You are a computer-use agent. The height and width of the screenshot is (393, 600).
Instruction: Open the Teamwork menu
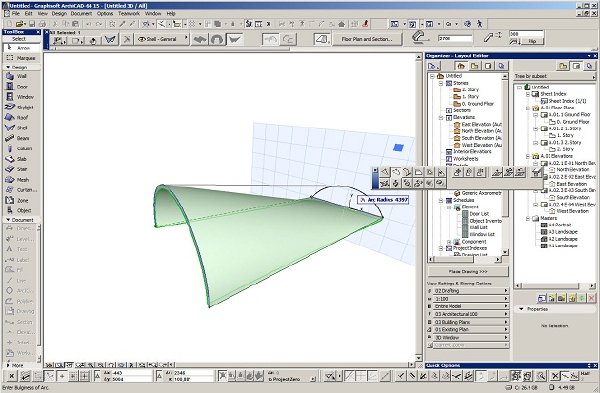coord(129,13)
